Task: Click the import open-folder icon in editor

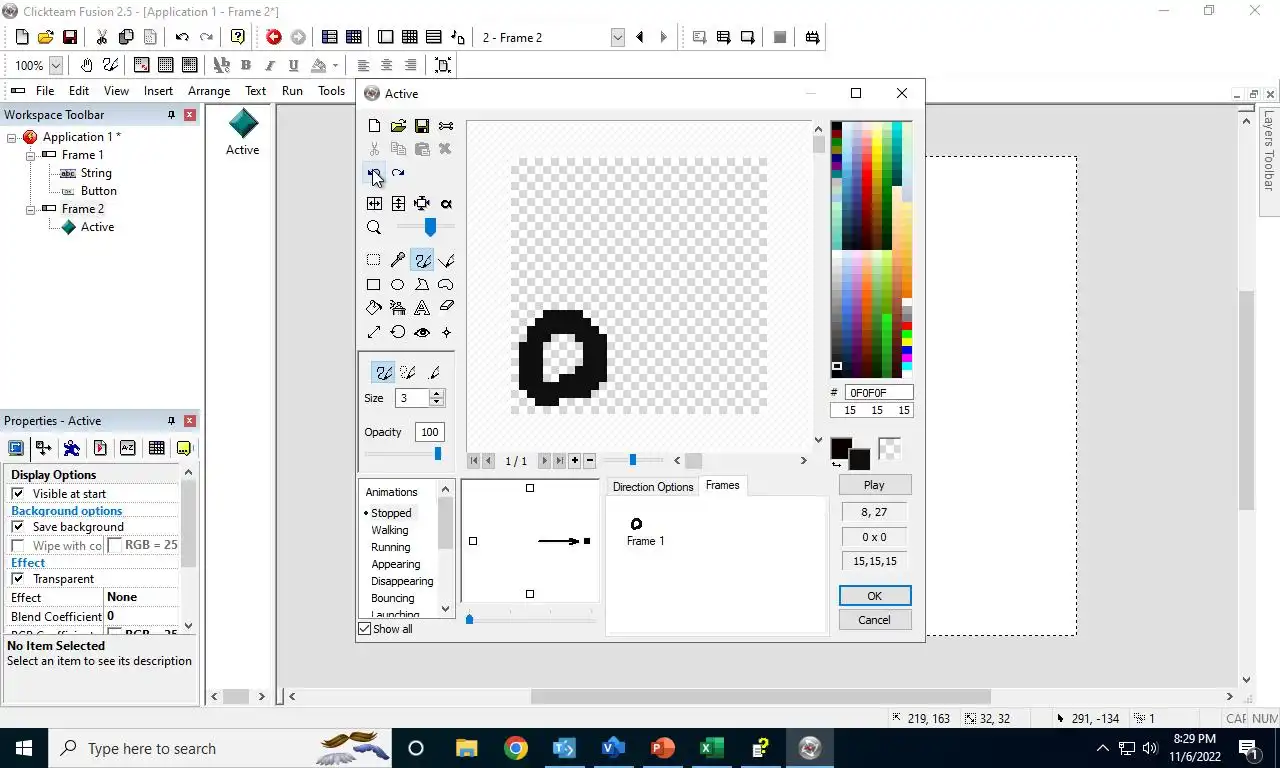Action: pos(398,126)
